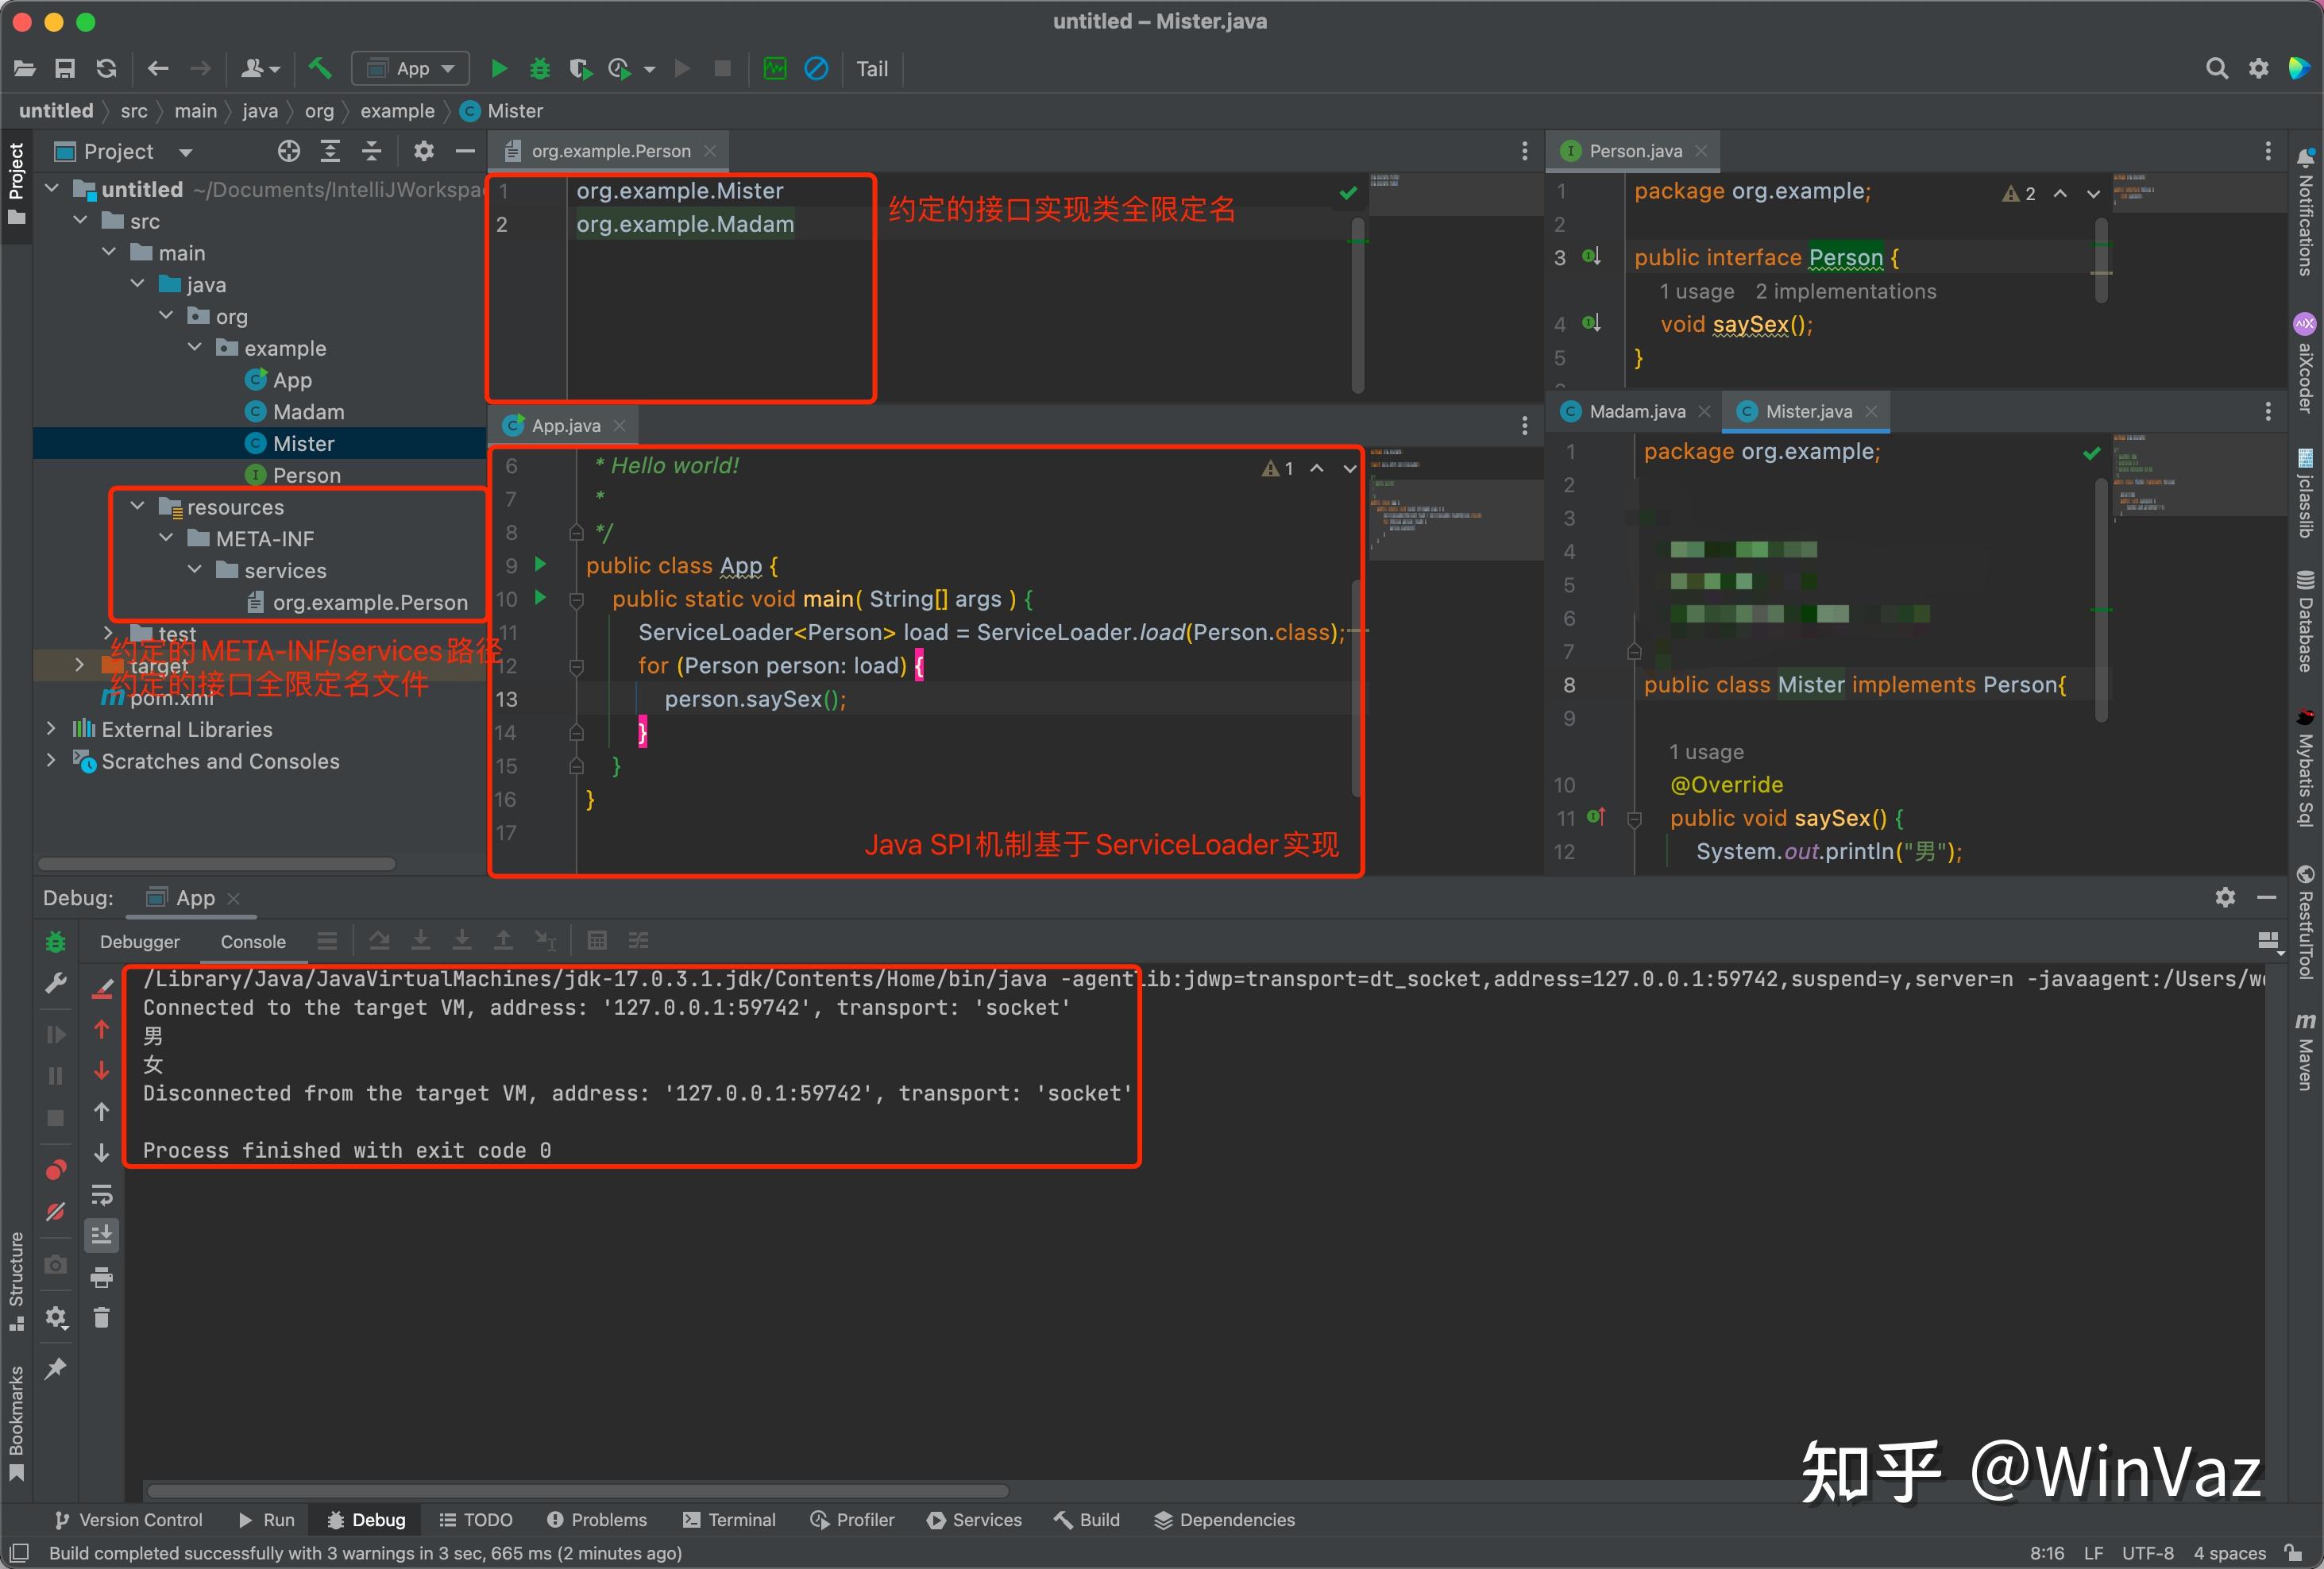Click Select Opened File target icon
This screenshot has width=2324, height=1569.
click(x=289, y=152)
